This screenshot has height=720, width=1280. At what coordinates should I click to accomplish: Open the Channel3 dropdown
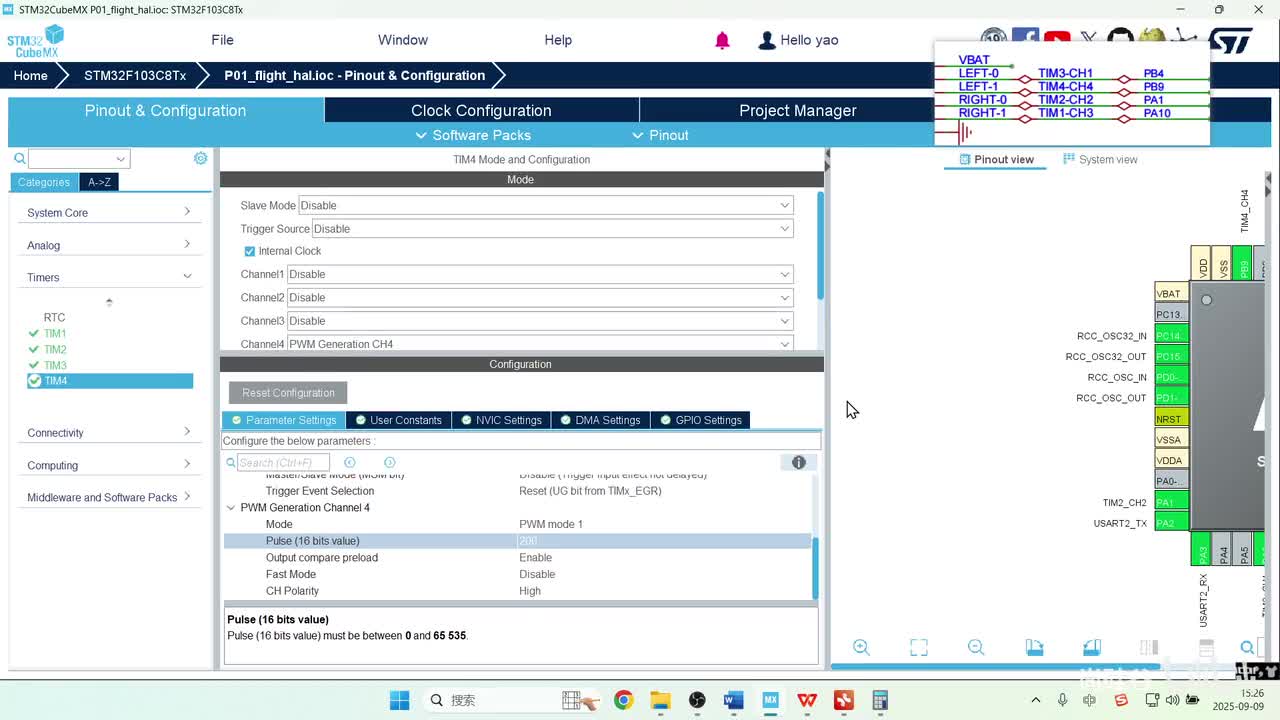pyautogui.click(x=541, y=321)
